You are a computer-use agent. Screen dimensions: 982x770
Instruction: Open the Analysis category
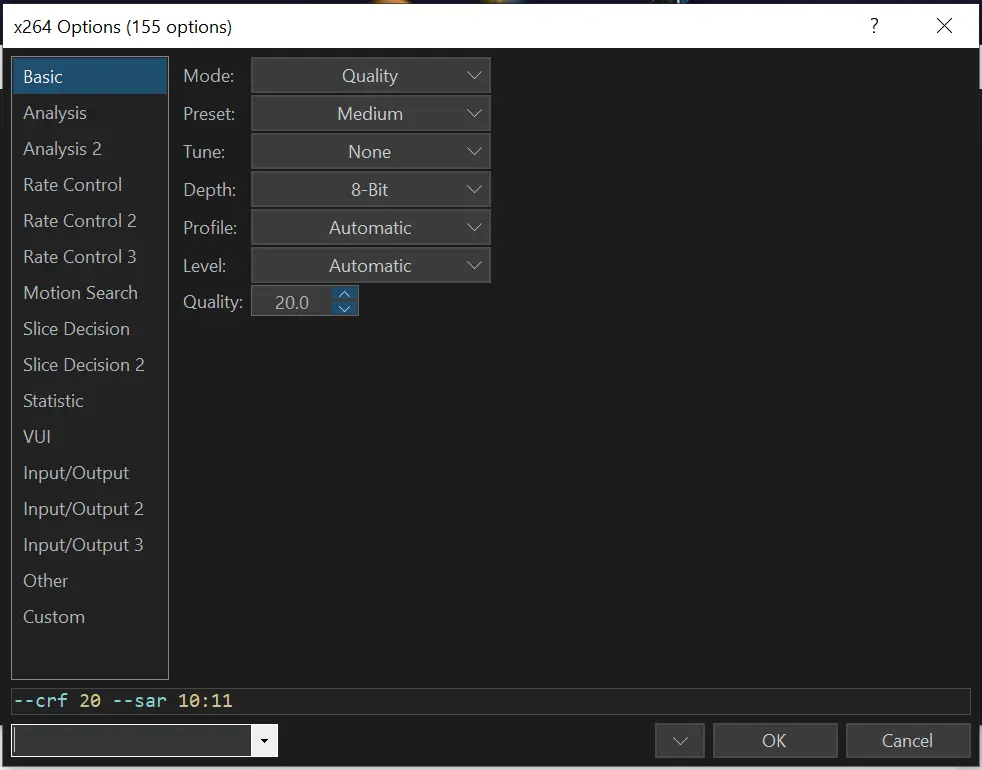pyautogui.click(x=90, y=113)
